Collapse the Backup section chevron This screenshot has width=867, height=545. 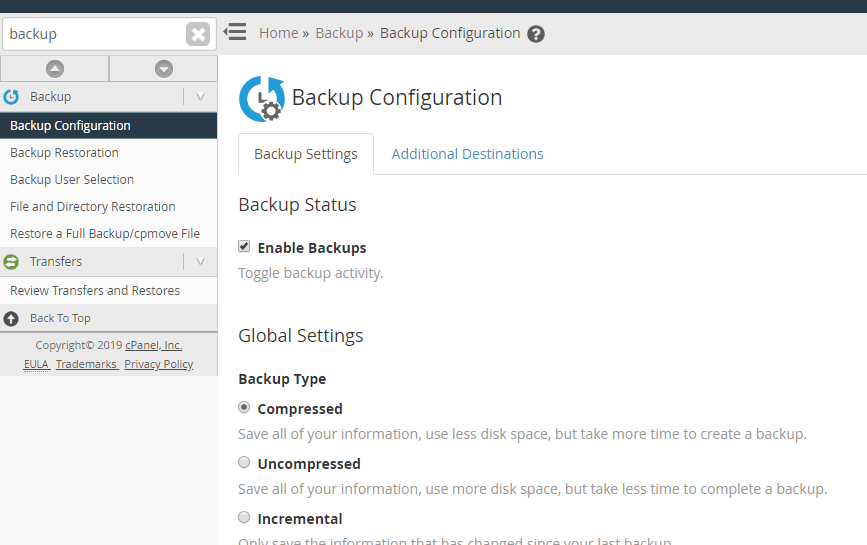(200, 97)
